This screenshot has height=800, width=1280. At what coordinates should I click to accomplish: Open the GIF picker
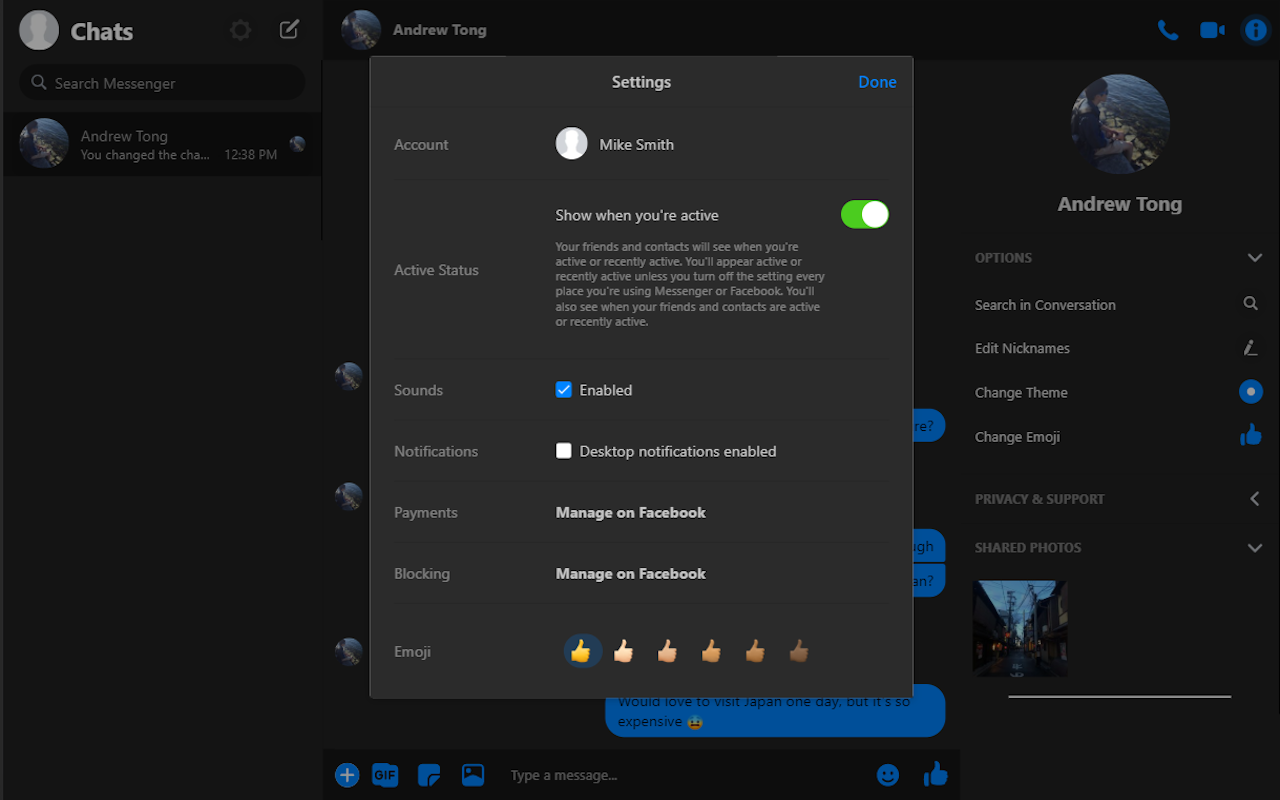[x=385, y=775]
